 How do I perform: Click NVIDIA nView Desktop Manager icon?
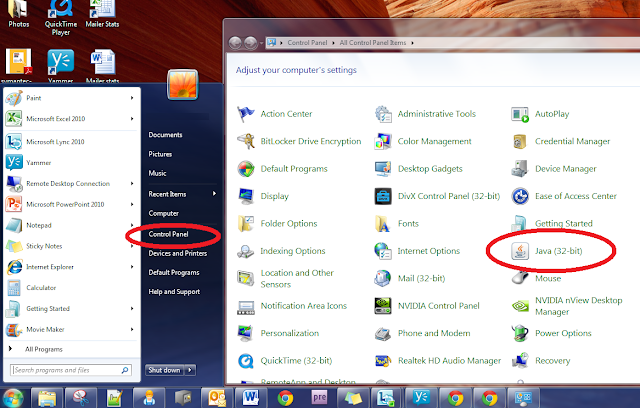coord(520,306)
